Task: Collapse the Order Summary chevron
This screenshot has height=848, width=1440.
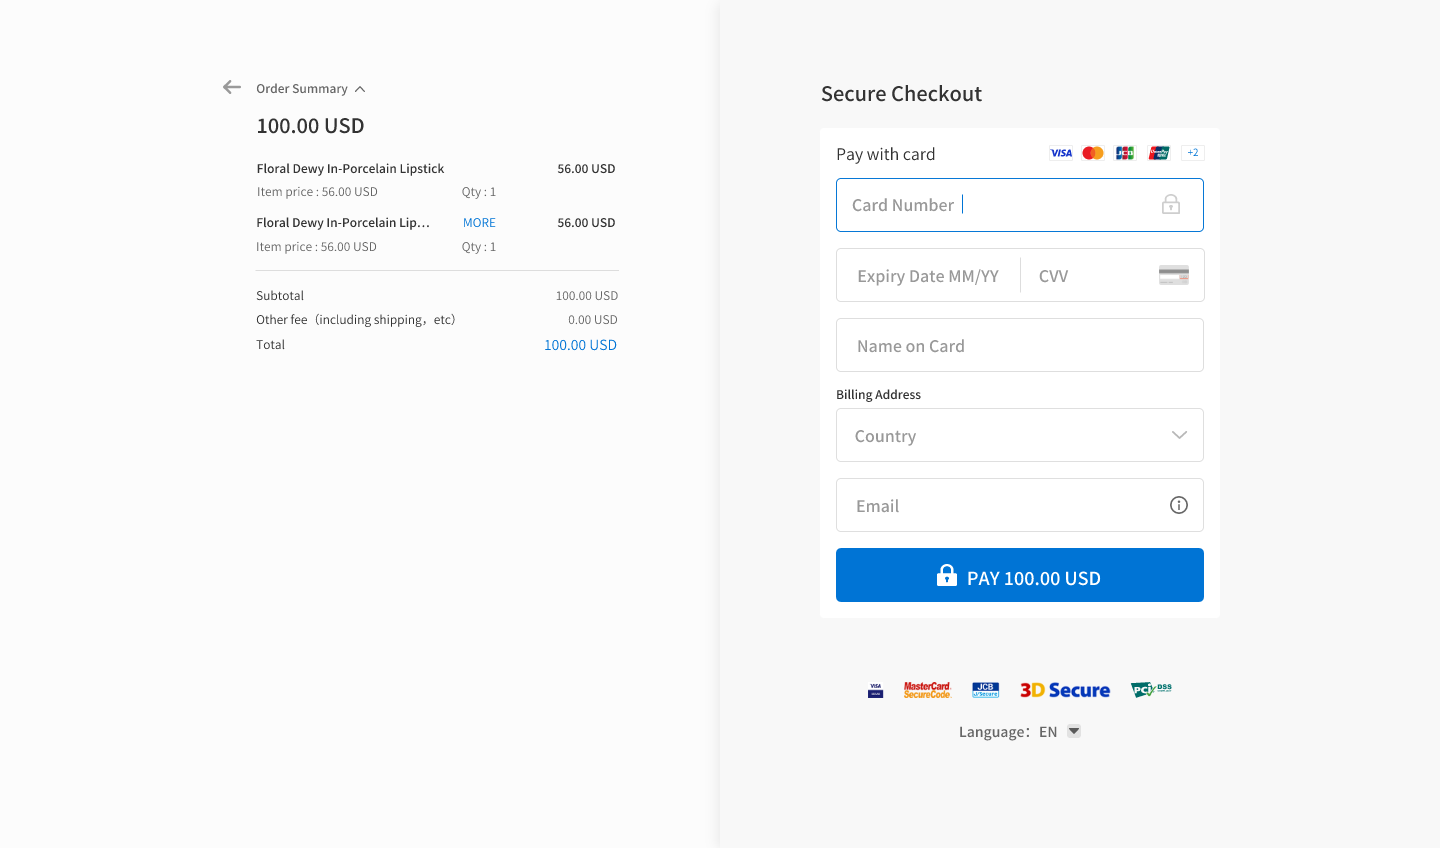Action: tap(360, 89)
